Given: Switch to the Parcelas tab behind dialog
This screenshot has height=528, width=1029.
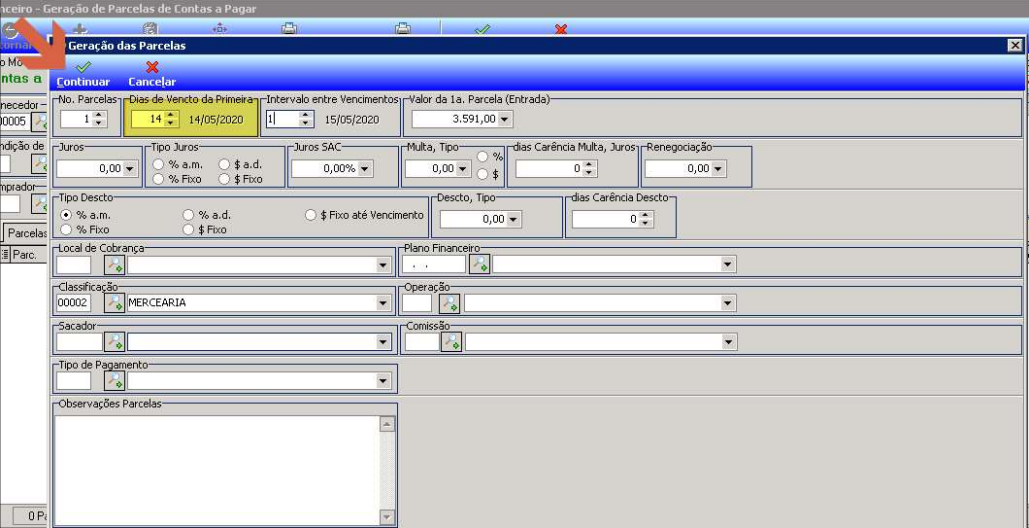Looking at the screenshot, I should coord(26,233).
